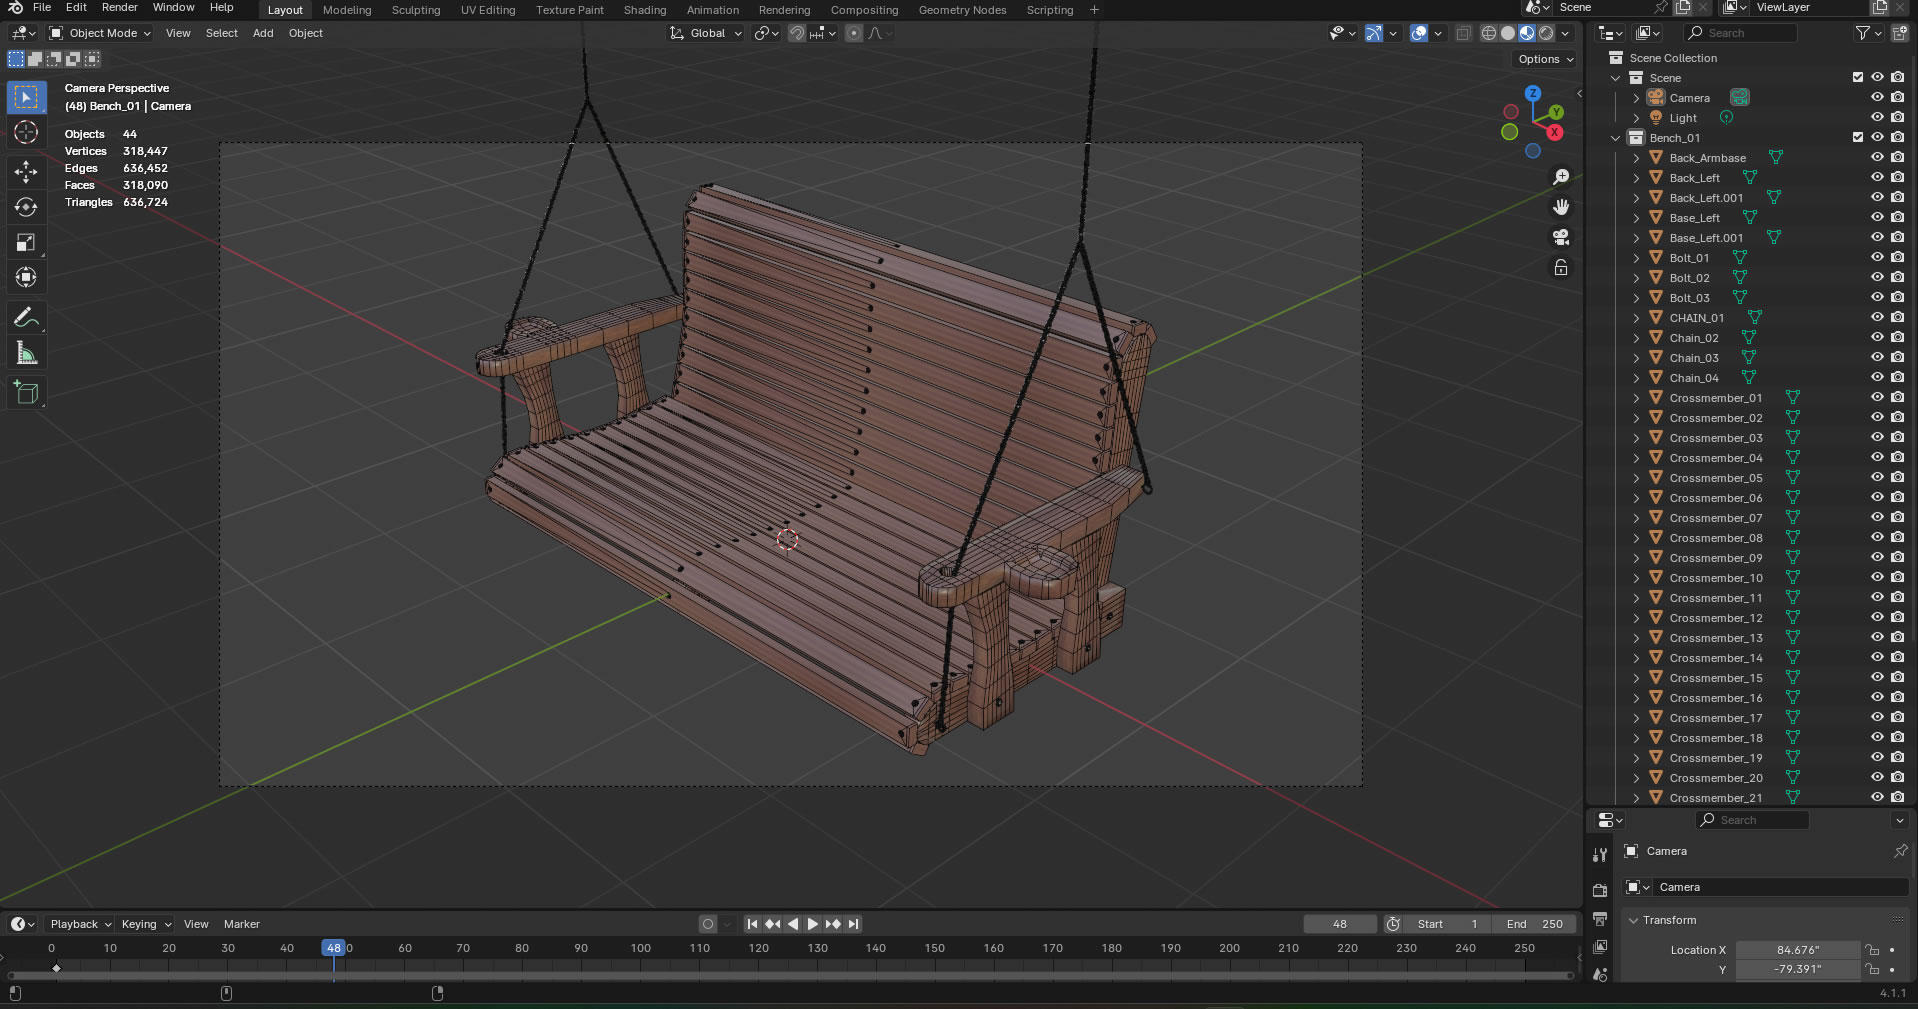Open the Keying dropdown in timeline

146,924
